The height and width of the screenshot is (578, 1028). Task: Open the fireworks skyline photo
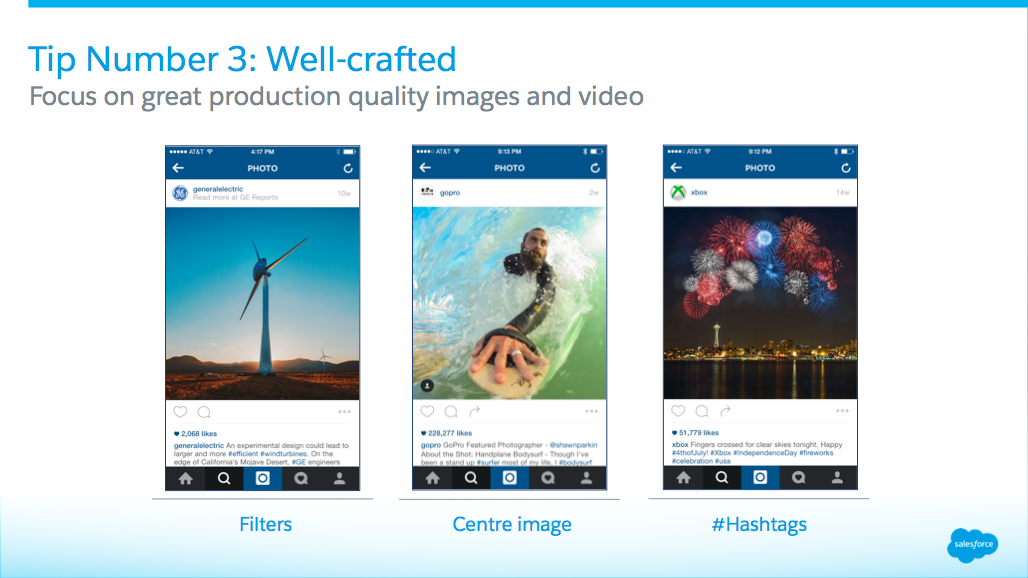[x=760, y=303]
